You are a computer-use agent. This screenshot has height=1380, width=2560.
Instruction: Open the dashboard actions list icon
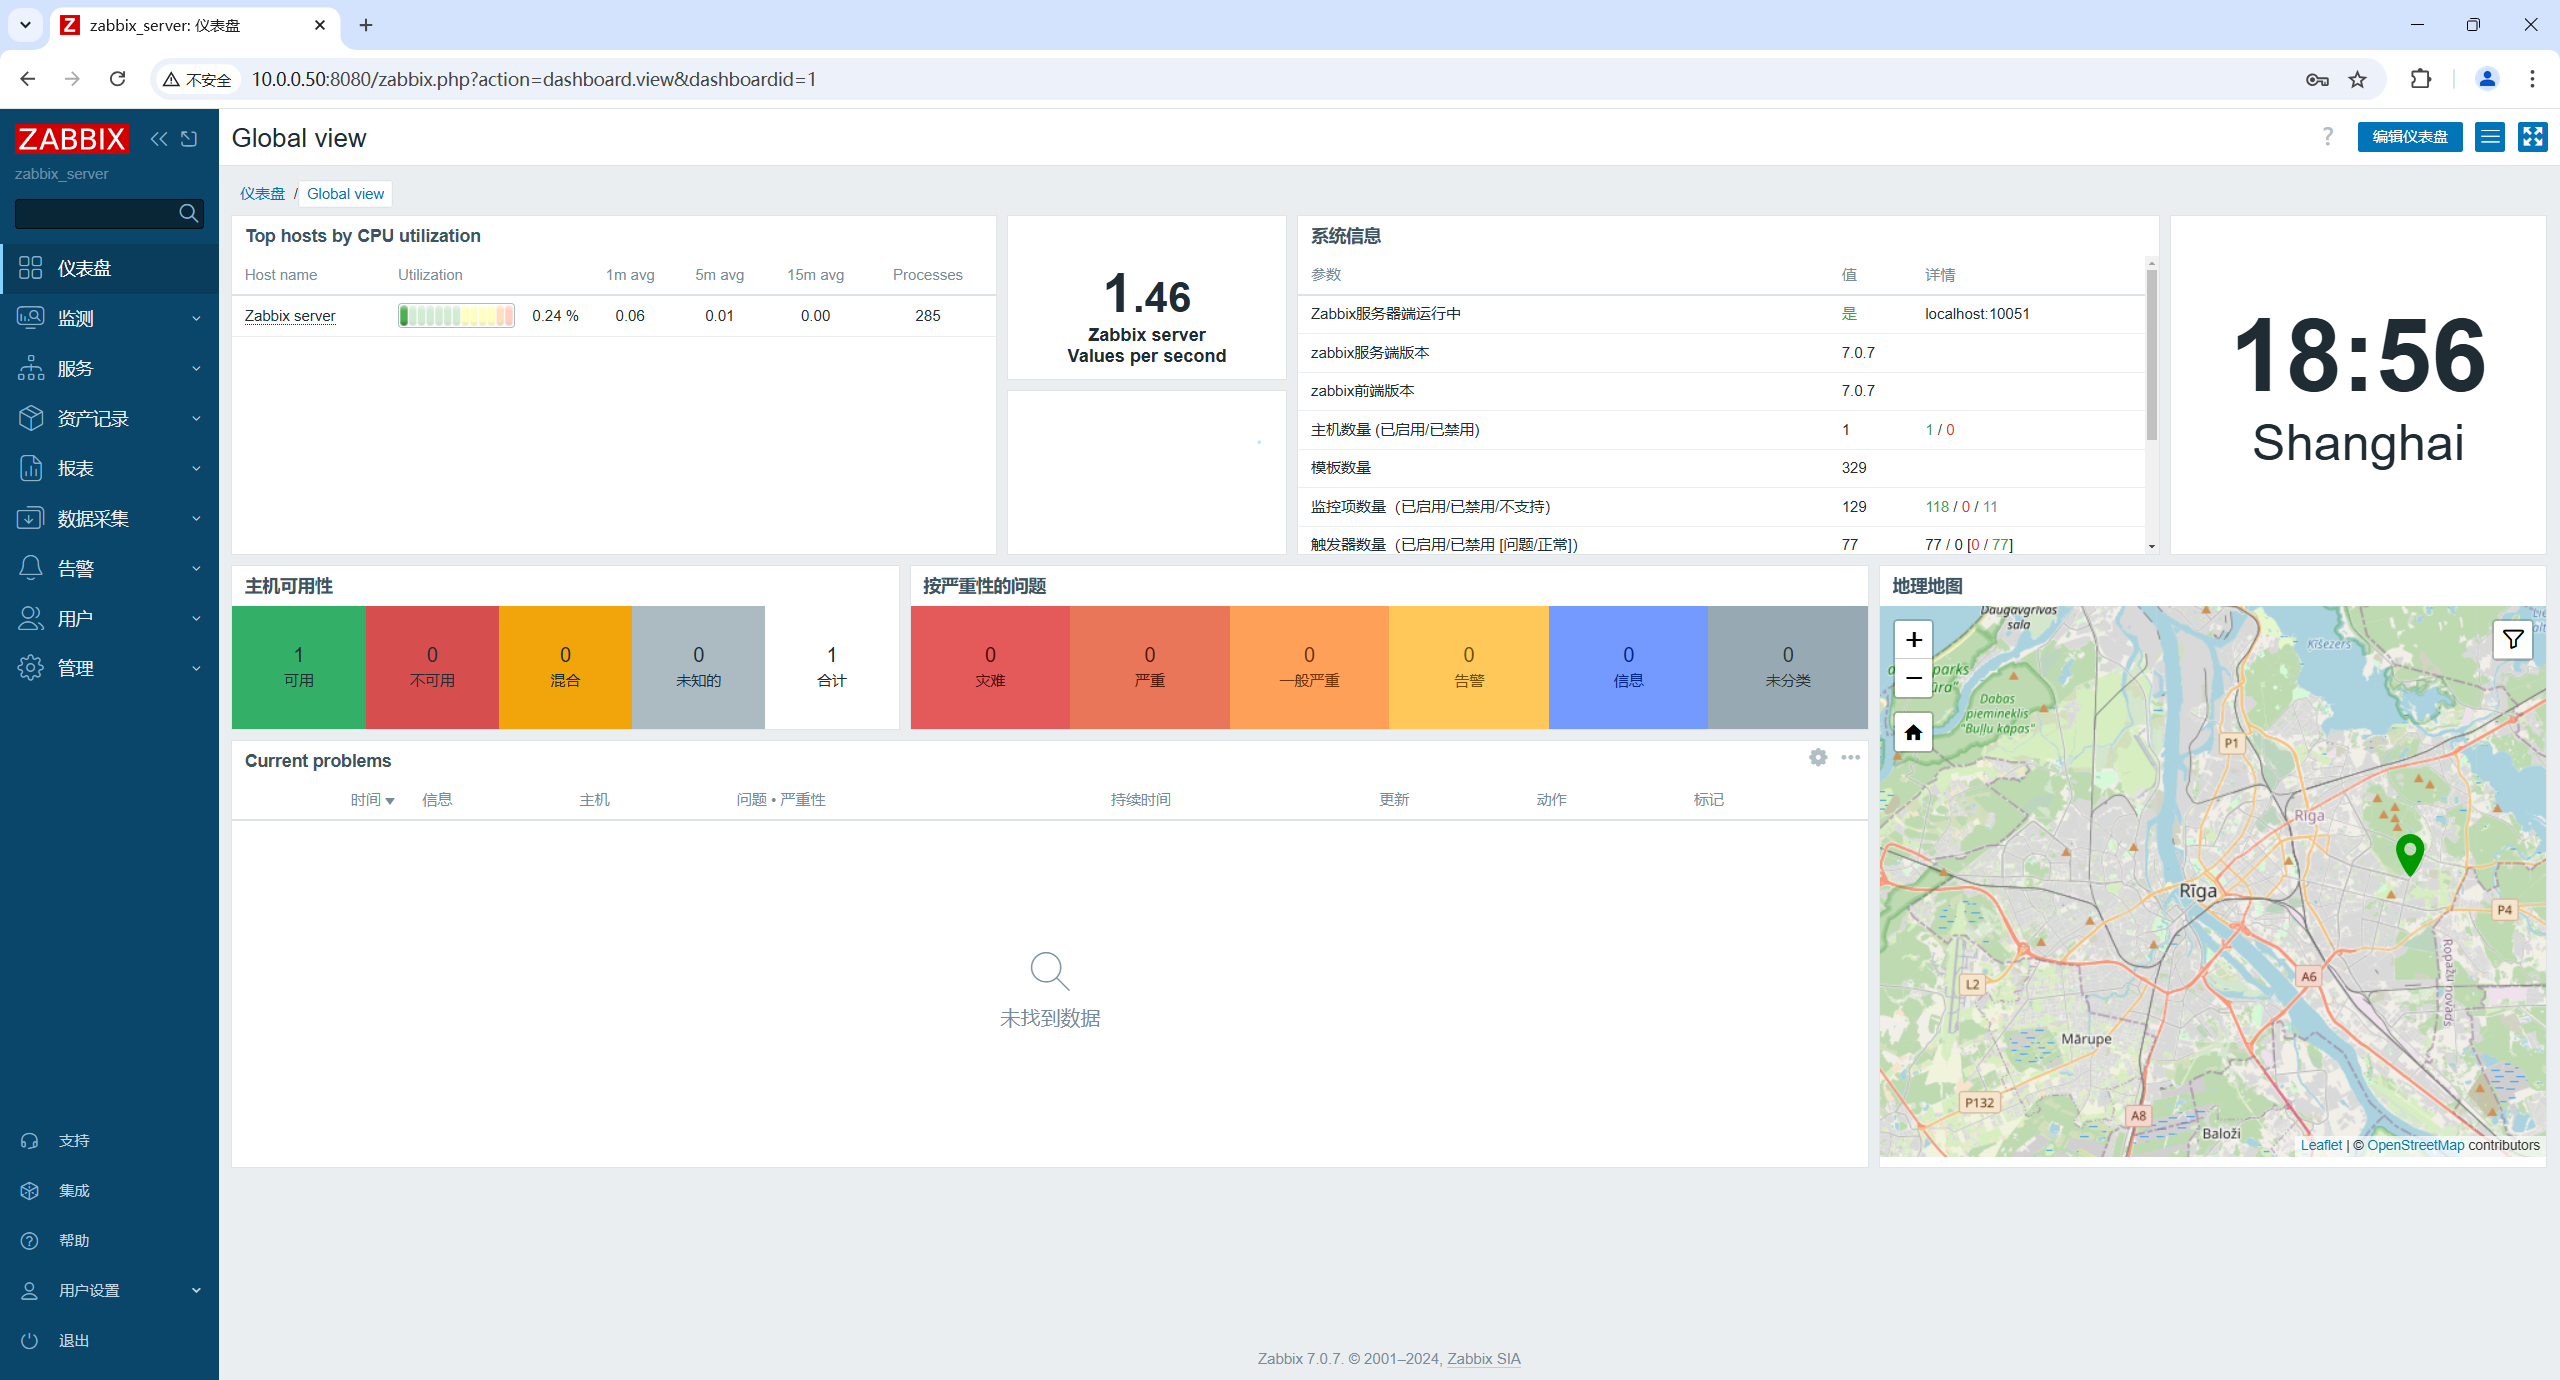click(2490, 137)
